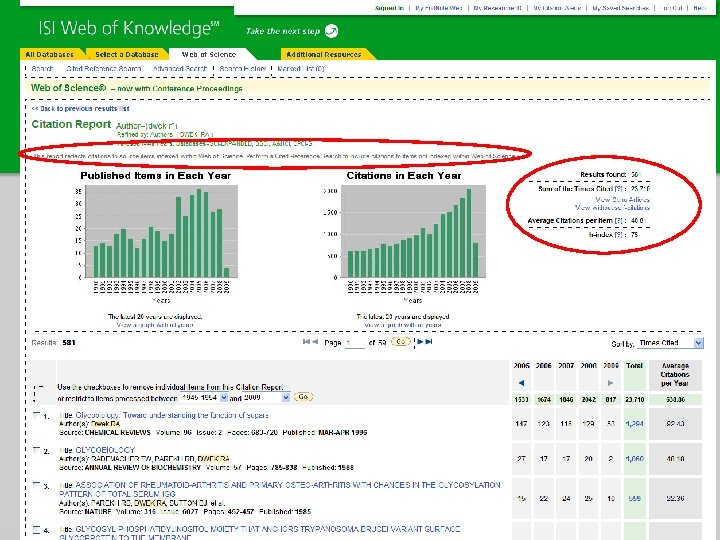
Task: Go to next results page arrow
Action: (x=420, y=342)
